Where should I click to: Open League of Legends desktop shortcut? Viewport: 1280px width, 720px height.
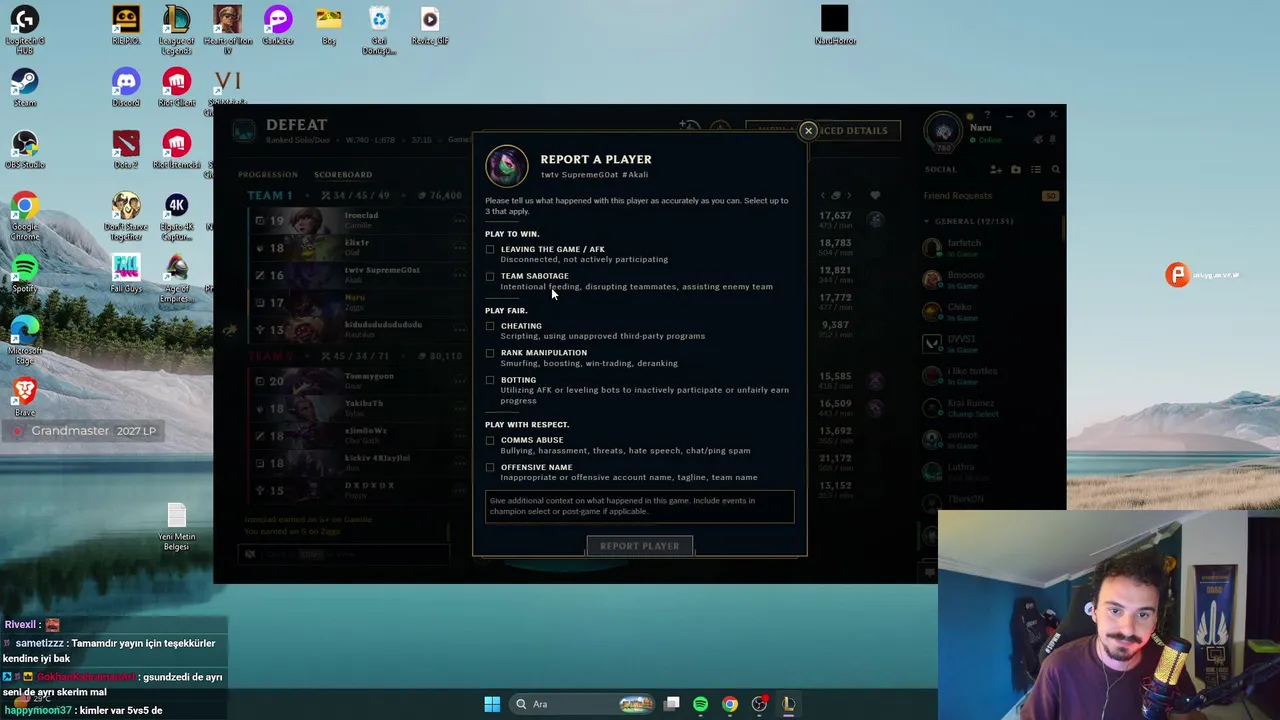[x=176, y=31]
